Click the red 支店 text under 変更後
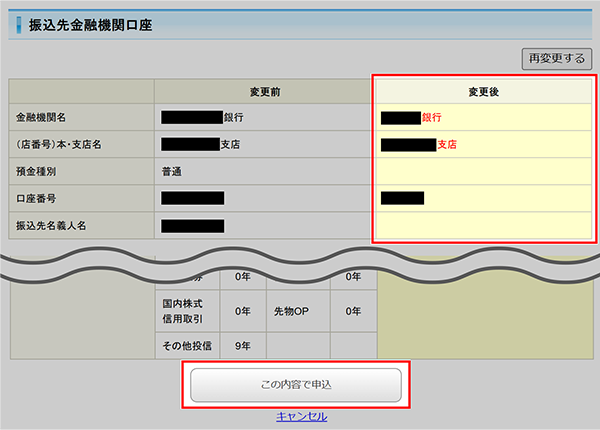The height and width of the screenshot is (430, 600). click(x=447, y=144)
